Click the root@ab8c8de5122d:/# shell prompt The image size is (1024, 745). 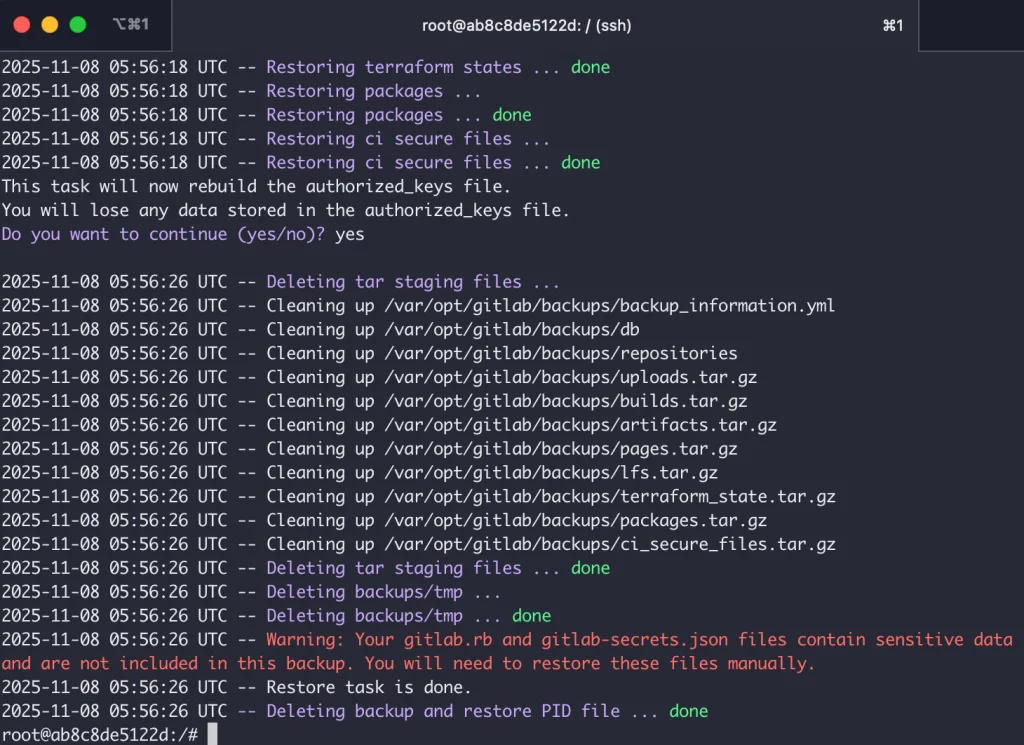(100, 733)
